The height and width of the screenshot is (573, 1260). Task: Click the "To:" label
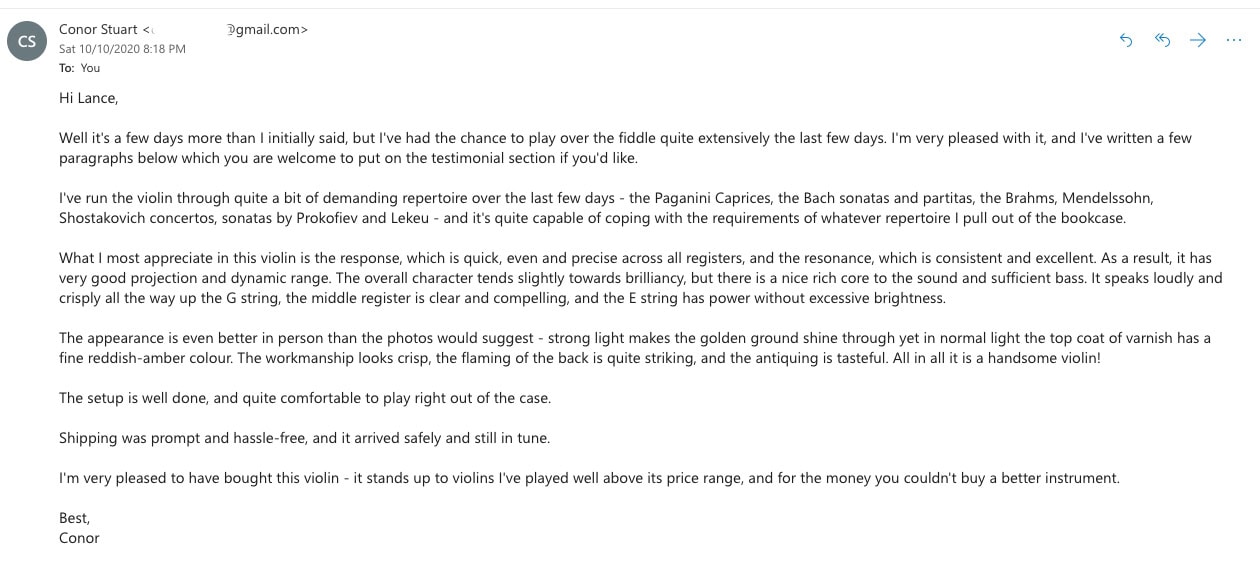tap(67, 68)
